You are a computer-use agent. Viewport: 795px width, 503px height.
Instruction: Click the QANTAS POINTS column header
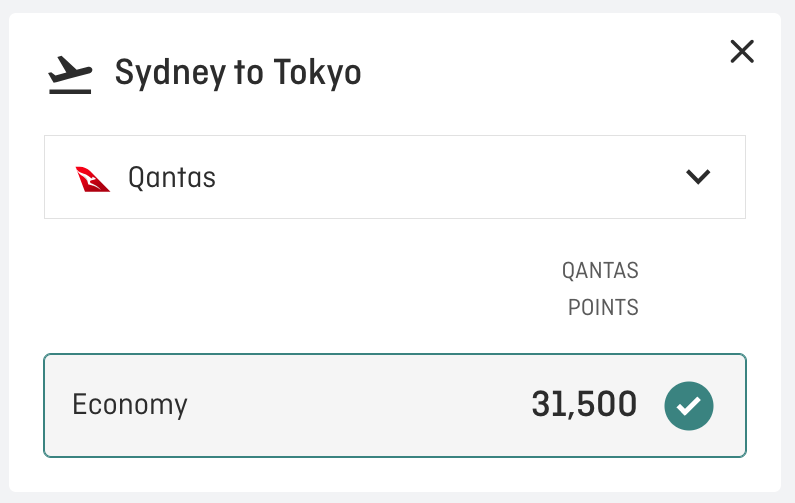point(601,289)
